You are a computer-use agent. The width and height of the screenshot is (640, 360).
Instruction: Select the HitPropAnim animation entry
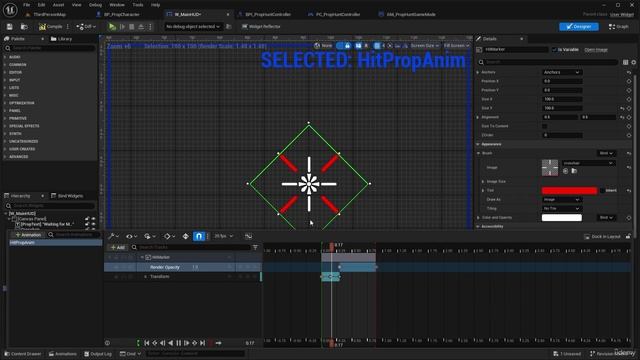56,242
